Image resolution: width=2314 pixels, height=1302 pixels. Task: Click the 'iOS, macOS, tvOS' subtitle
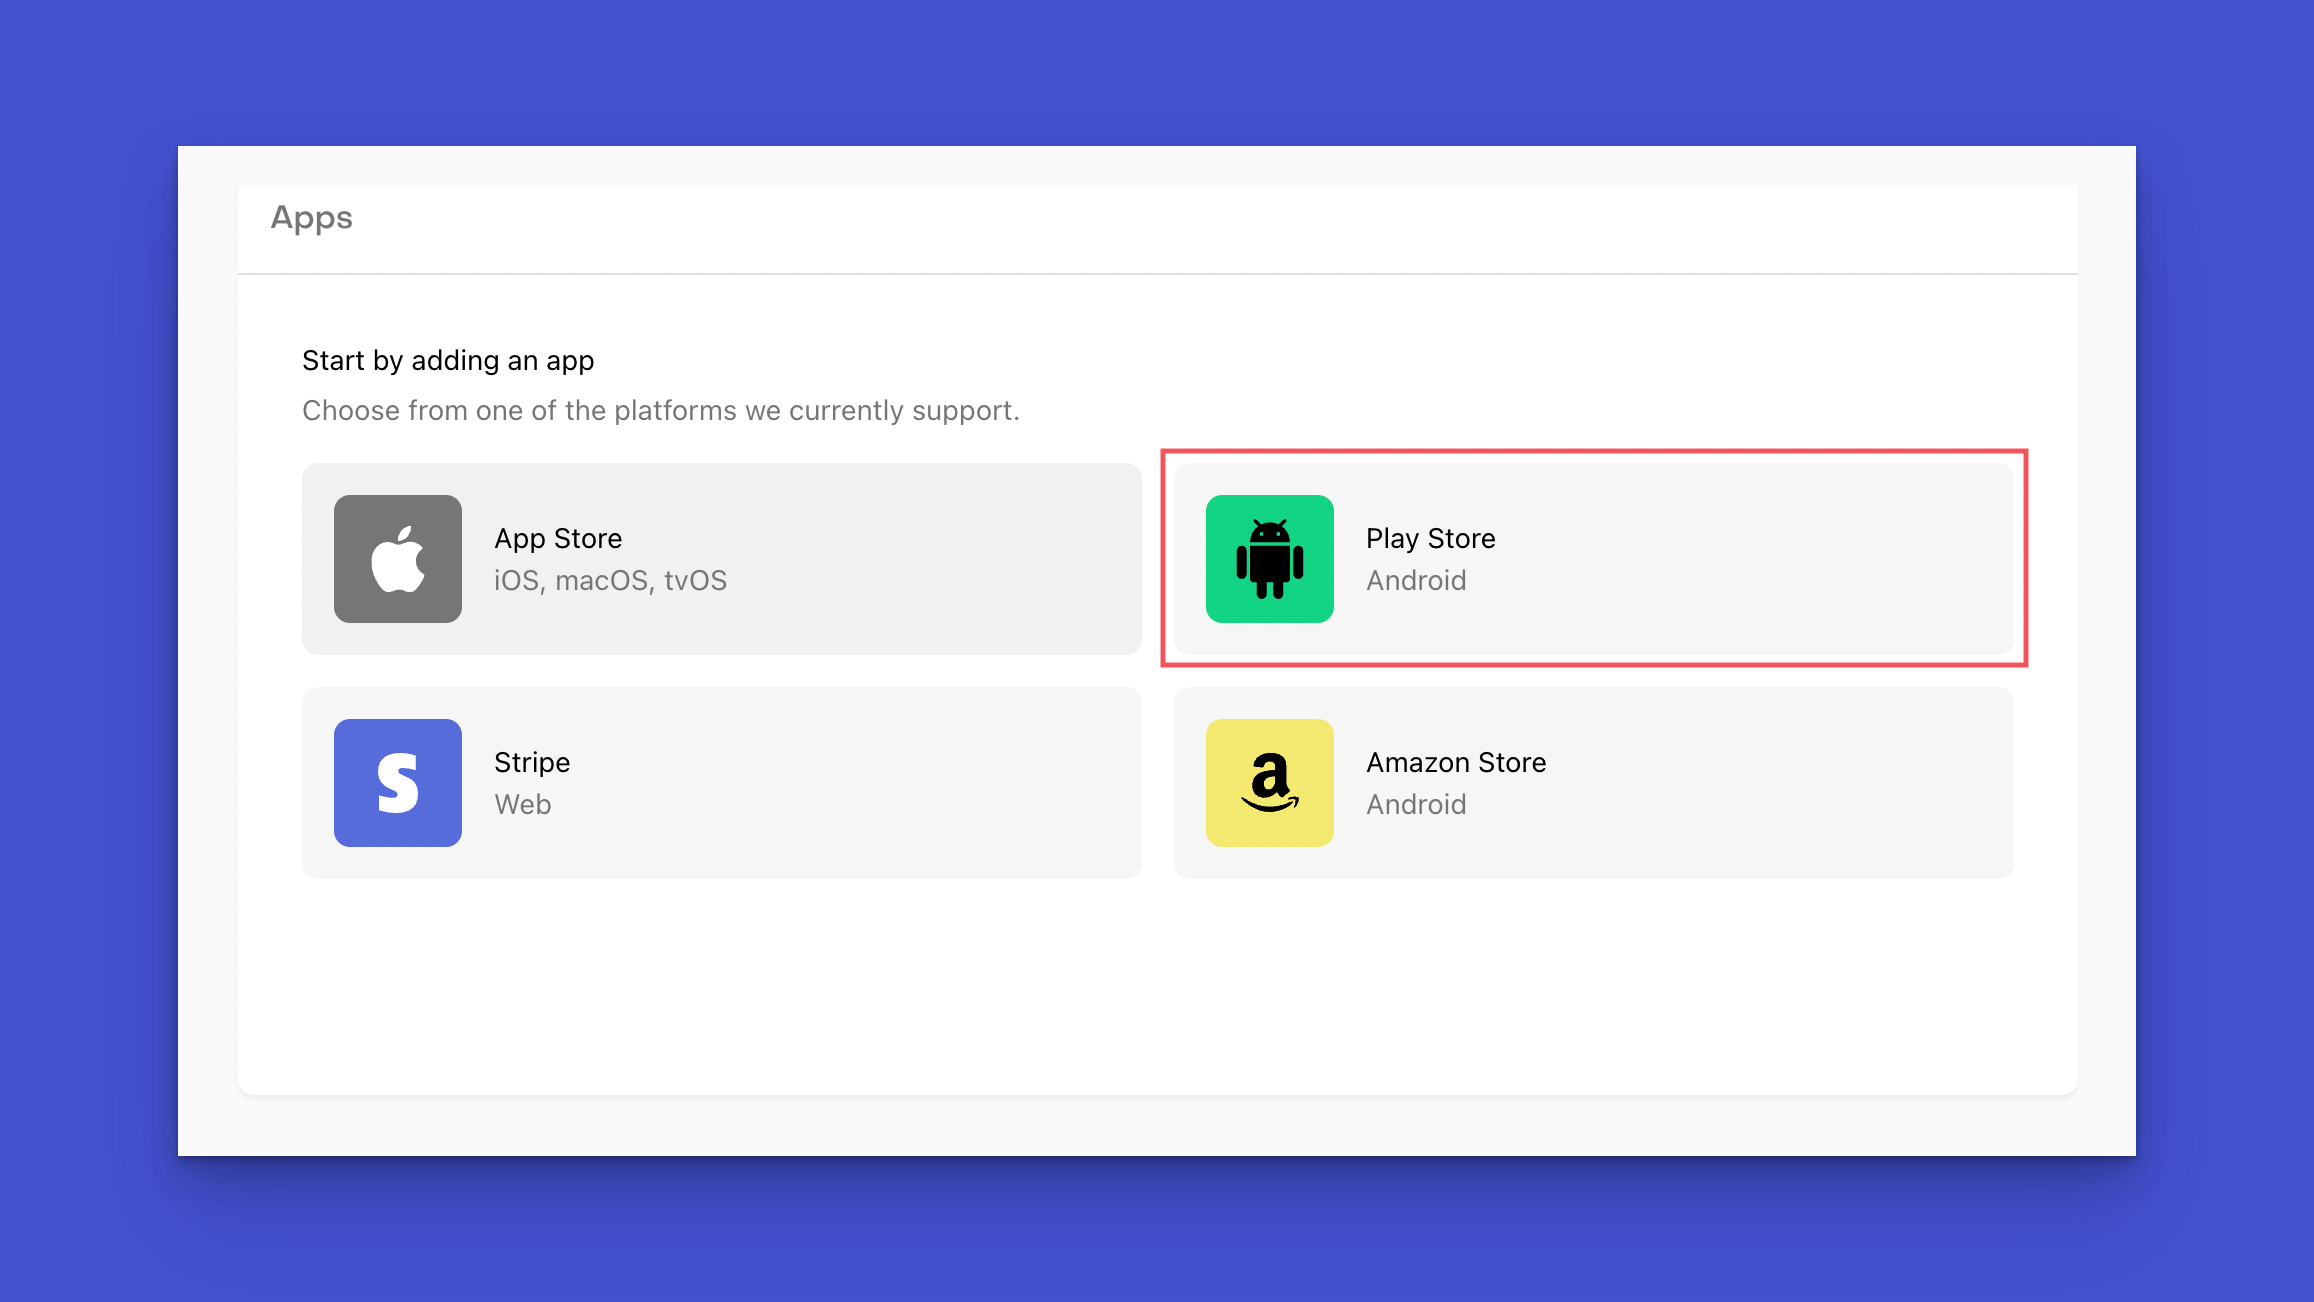click(611, 580)
